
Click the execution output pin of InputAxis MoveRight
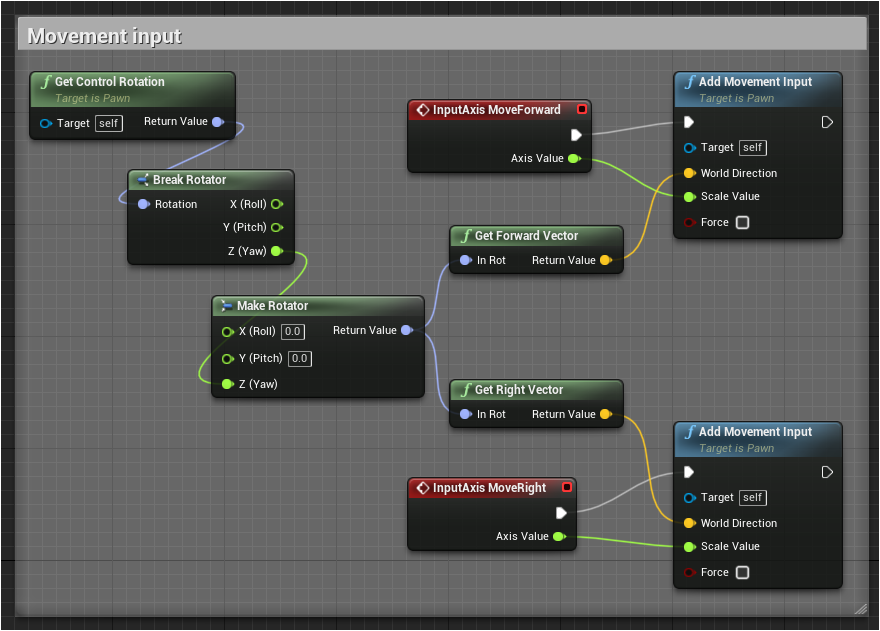(x=561, y=513)
